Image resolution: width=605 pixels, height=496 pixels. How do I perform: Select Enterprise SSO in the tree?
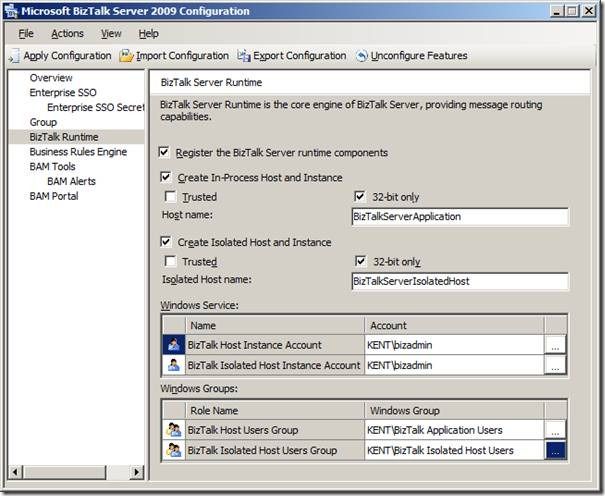coord(63,93)
